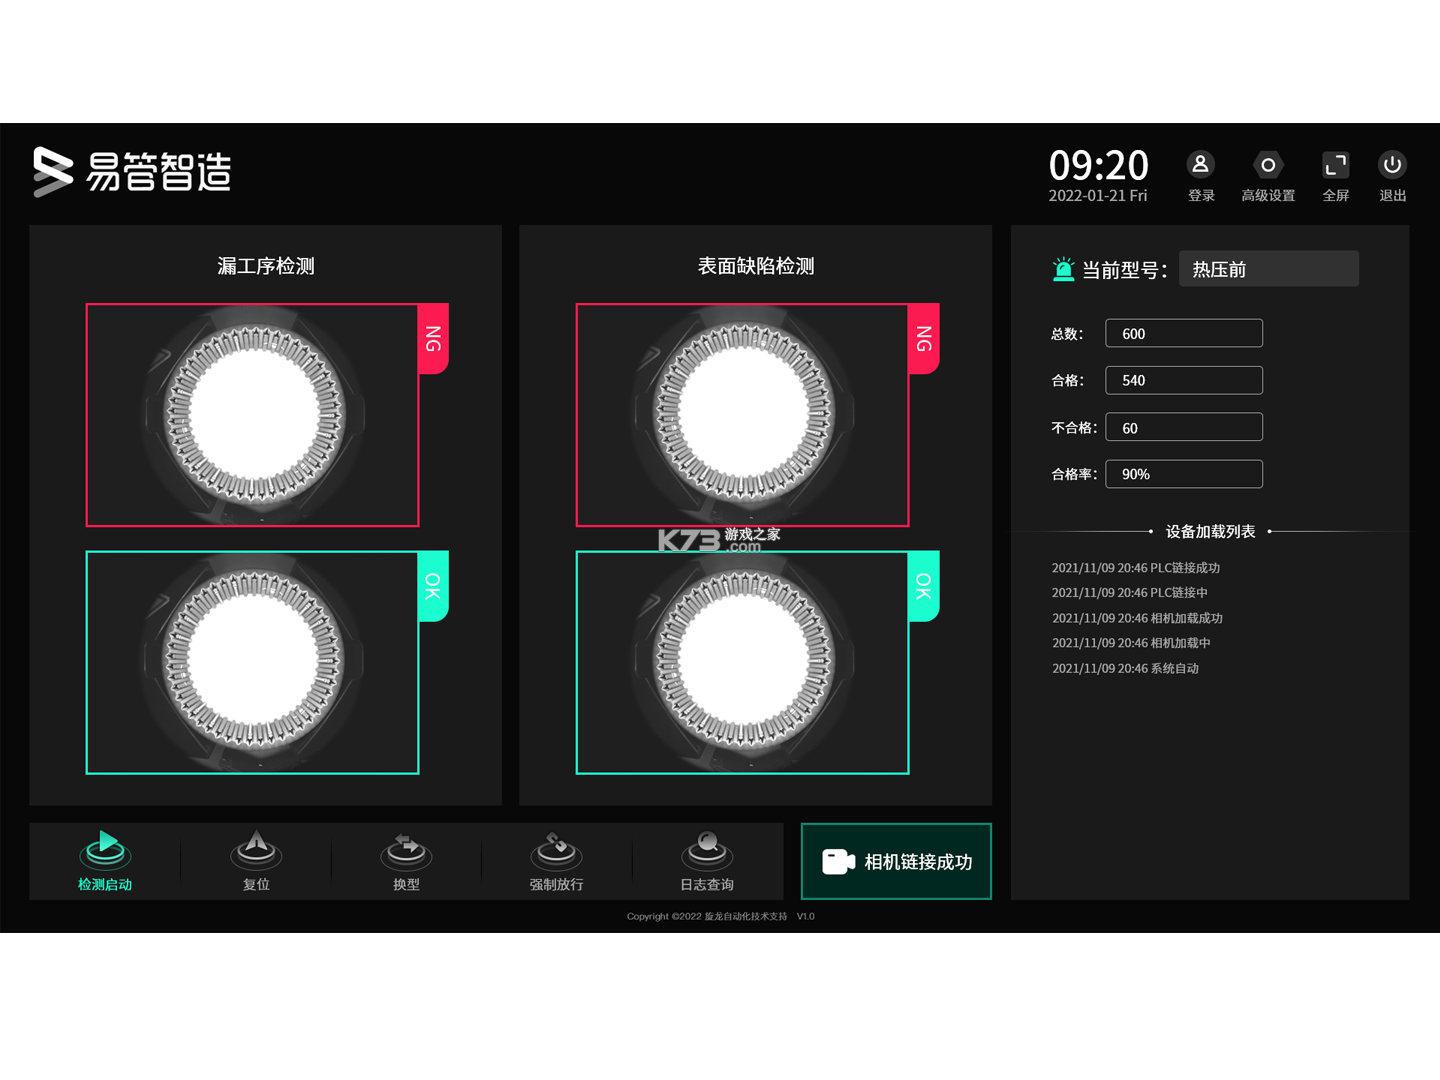Click the red NG tag in 表面缺陷检测
The width and height of the screenshot is (1440, 1080).
(924, 338)
